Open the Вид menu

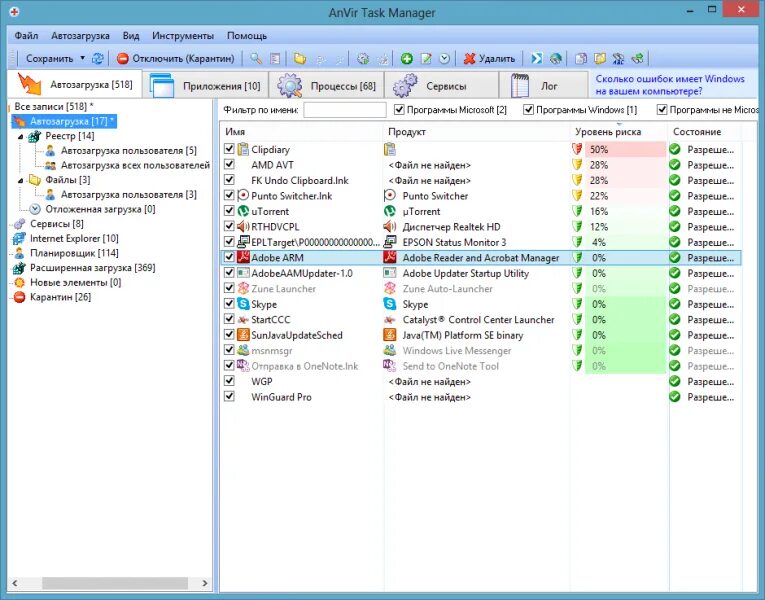pyautogui.click(x=131, y=36)
